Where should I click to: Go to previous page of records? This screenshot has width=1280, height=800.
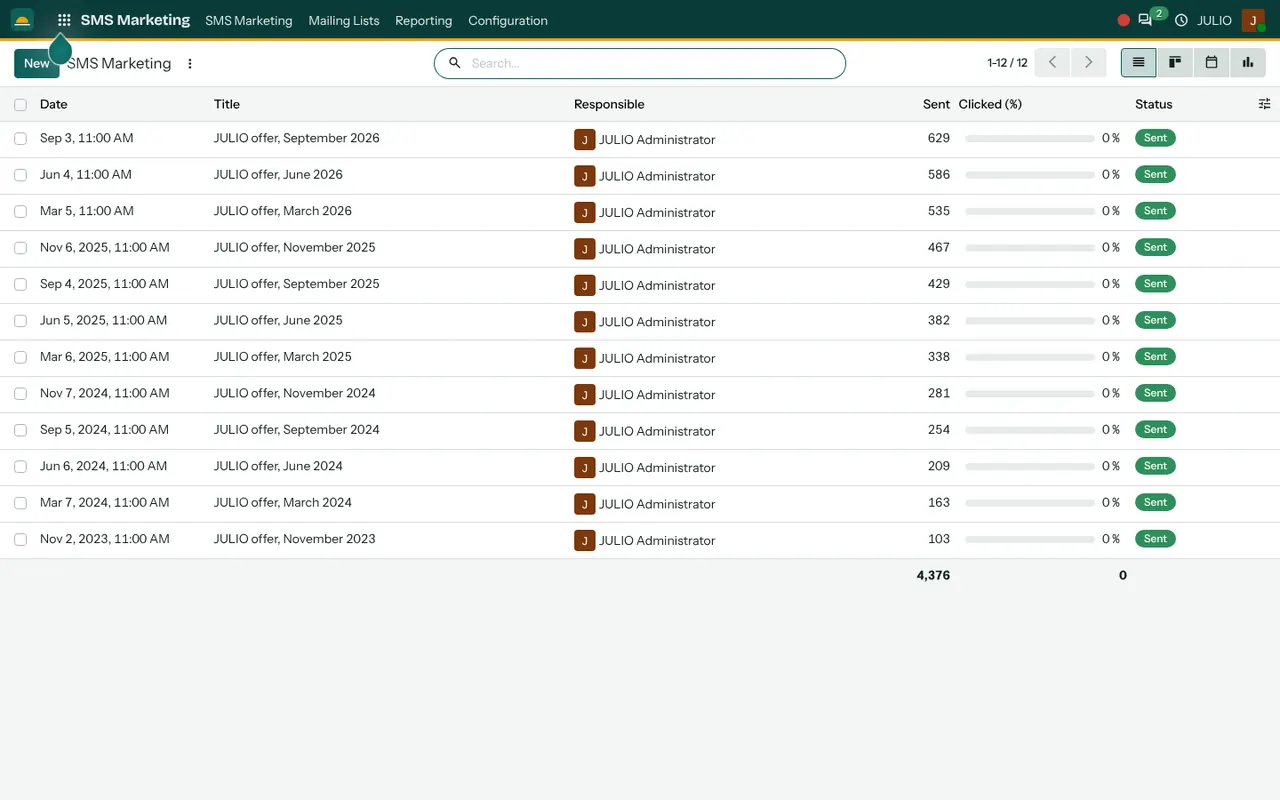click(1052, 62)
